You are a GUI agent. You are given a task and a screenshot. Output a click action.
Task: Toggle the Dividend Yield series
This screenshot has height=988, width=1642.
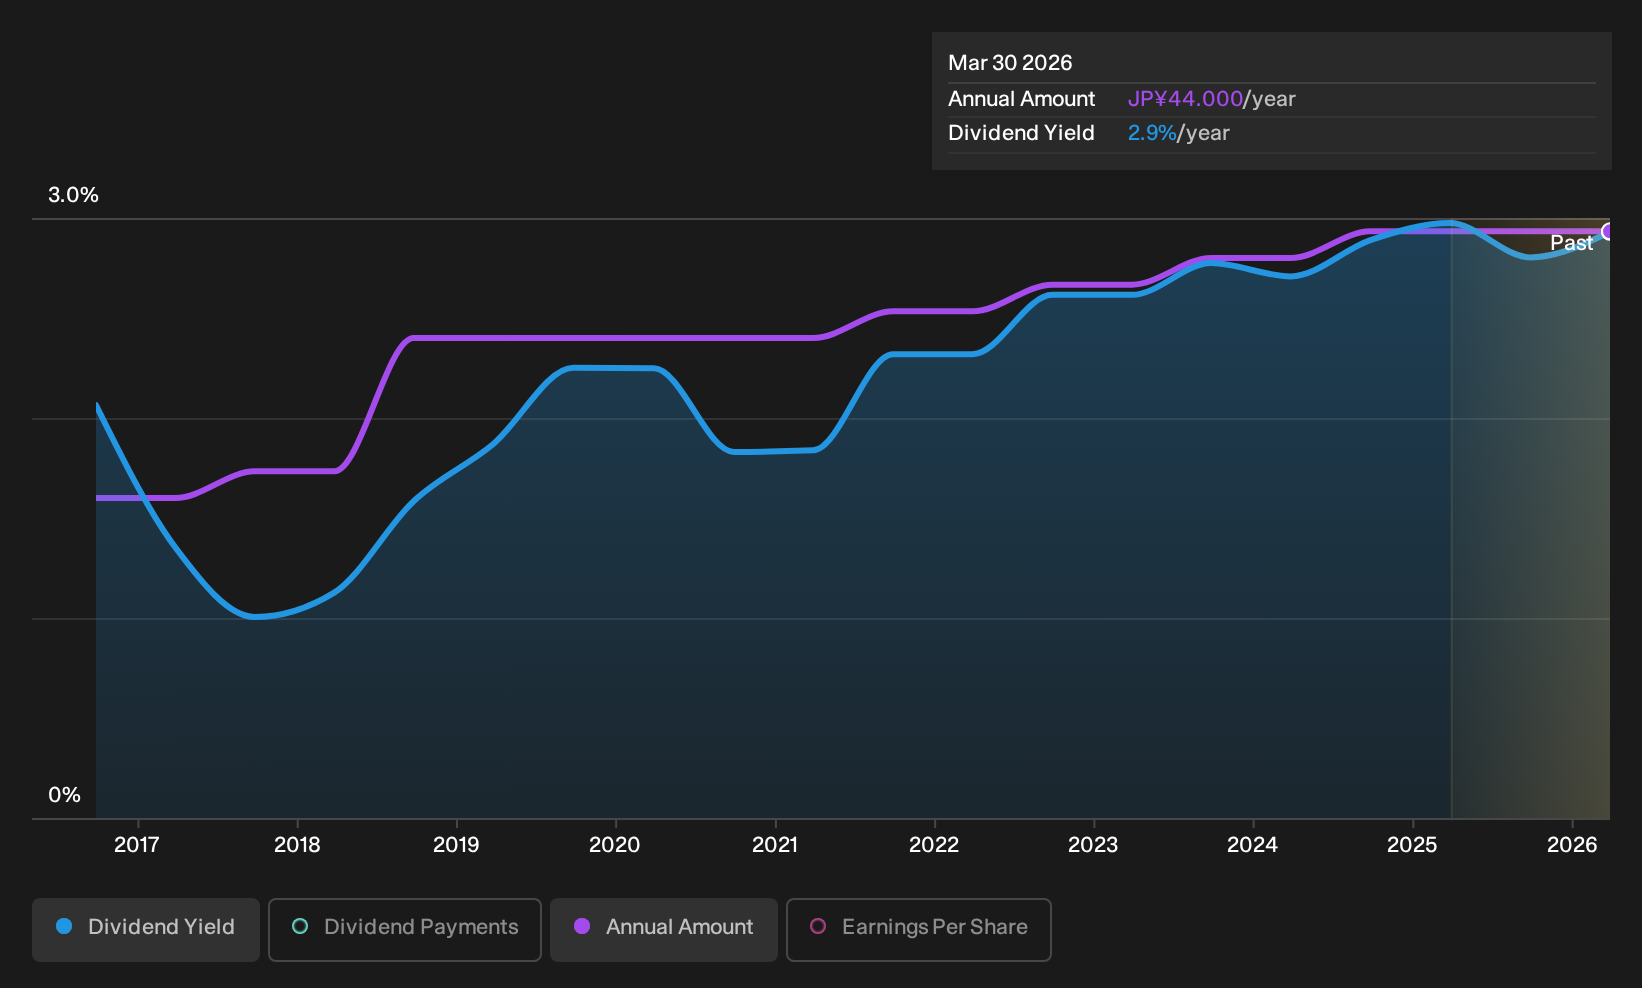tap(146, 929)
